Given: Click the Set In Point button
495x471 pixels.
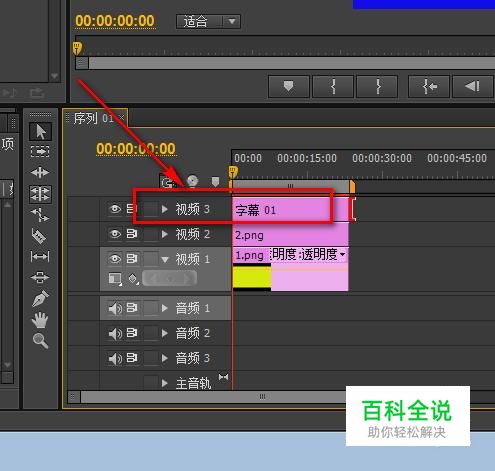Looking at the screenshot, I should coord(333,86).
